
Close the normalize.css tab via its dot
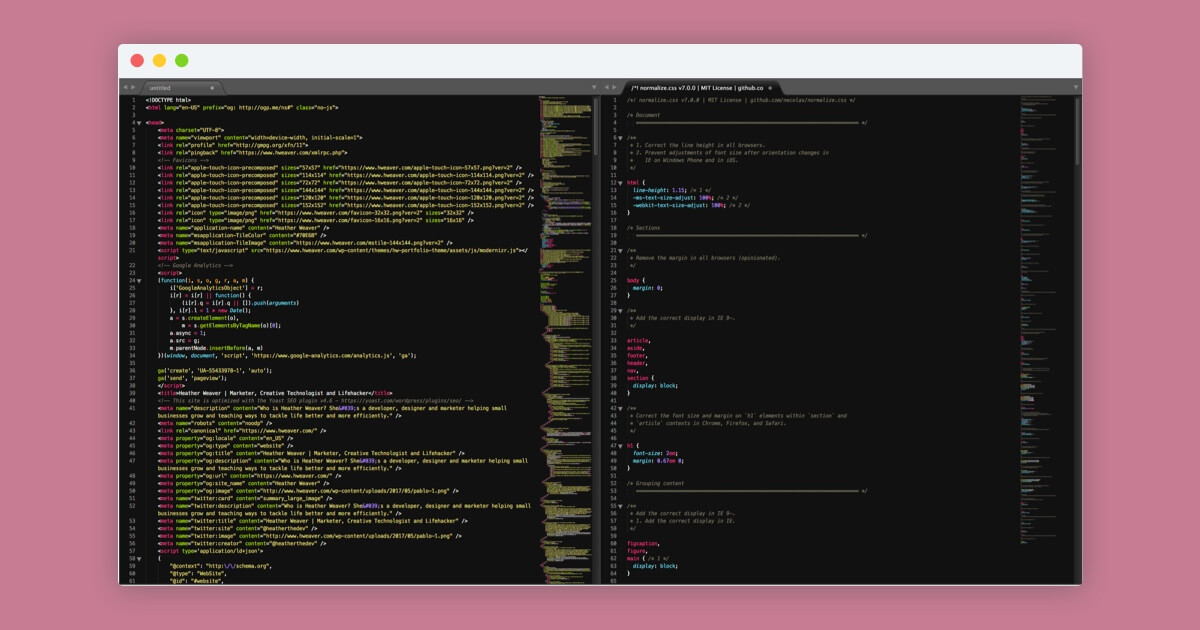coord(770,88)
